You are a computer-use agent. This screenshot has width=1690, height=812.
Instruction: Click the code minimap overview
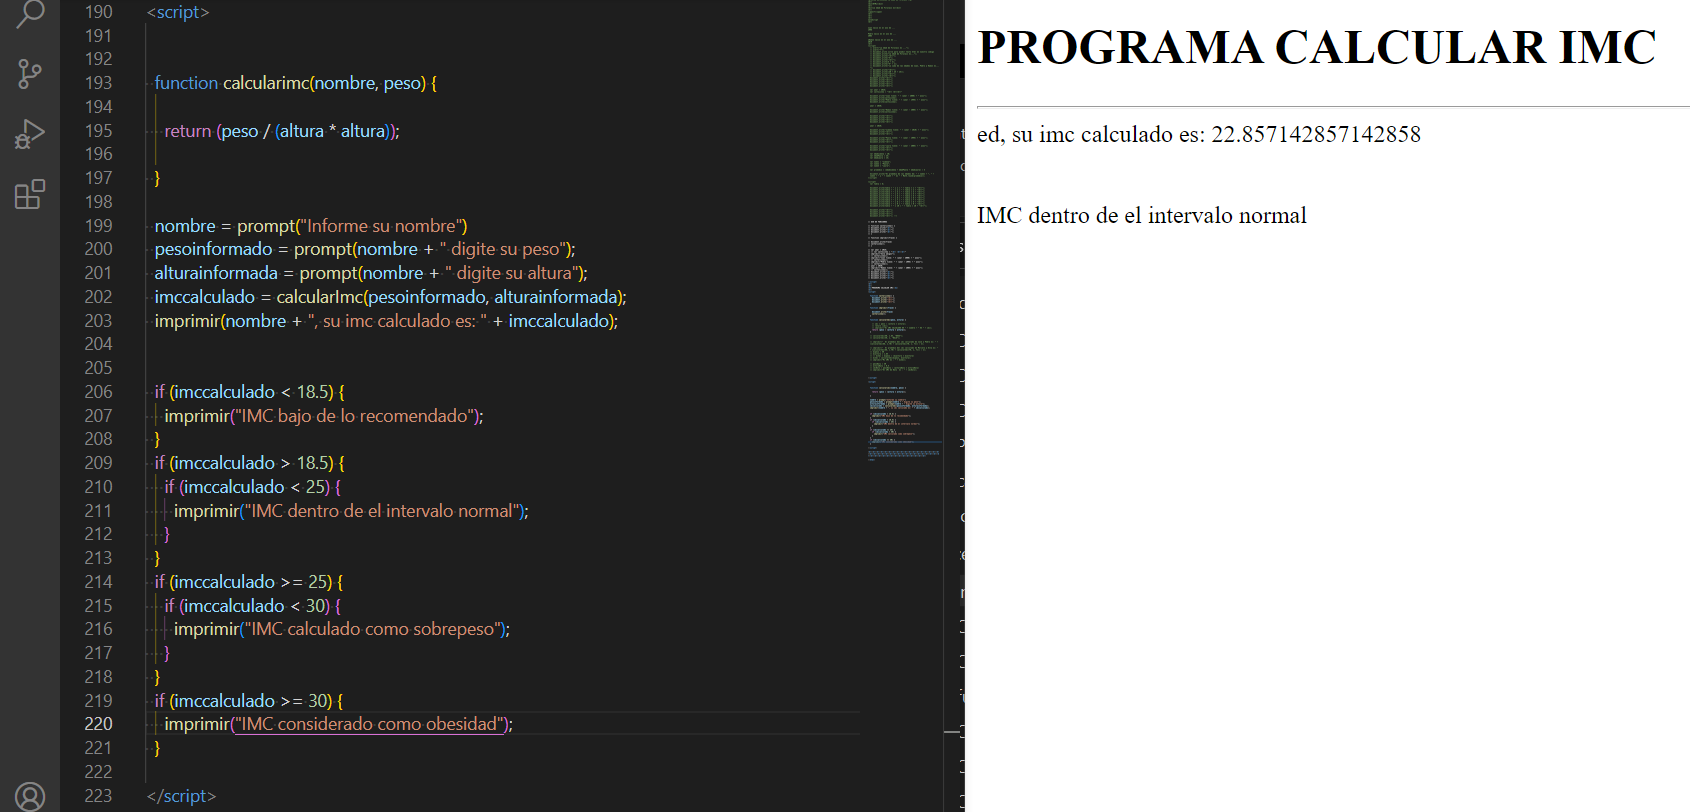click(904, 230)
